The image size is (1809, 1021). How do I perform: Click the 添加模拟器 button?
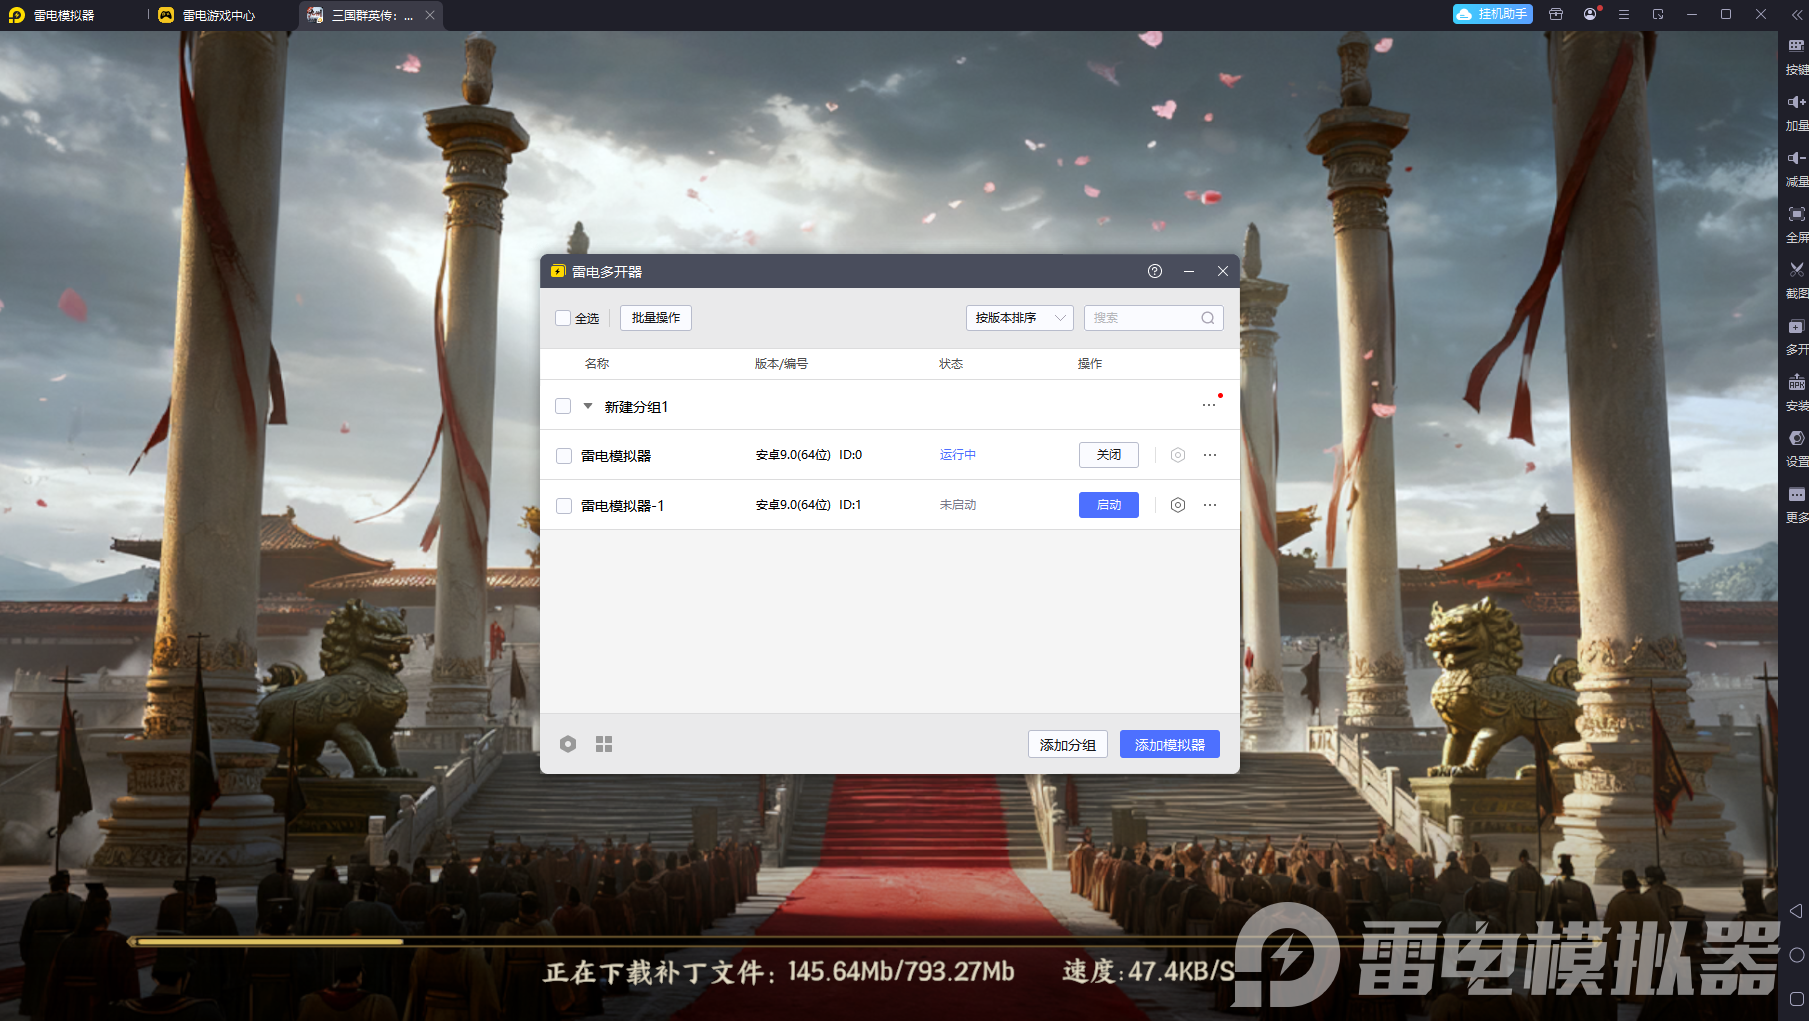1170,745
